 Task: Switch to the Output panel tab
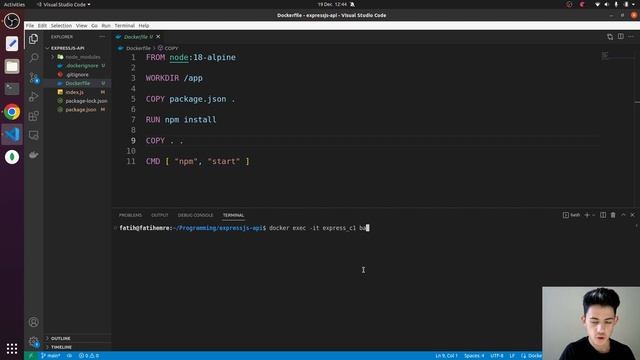tap(160, 215)
